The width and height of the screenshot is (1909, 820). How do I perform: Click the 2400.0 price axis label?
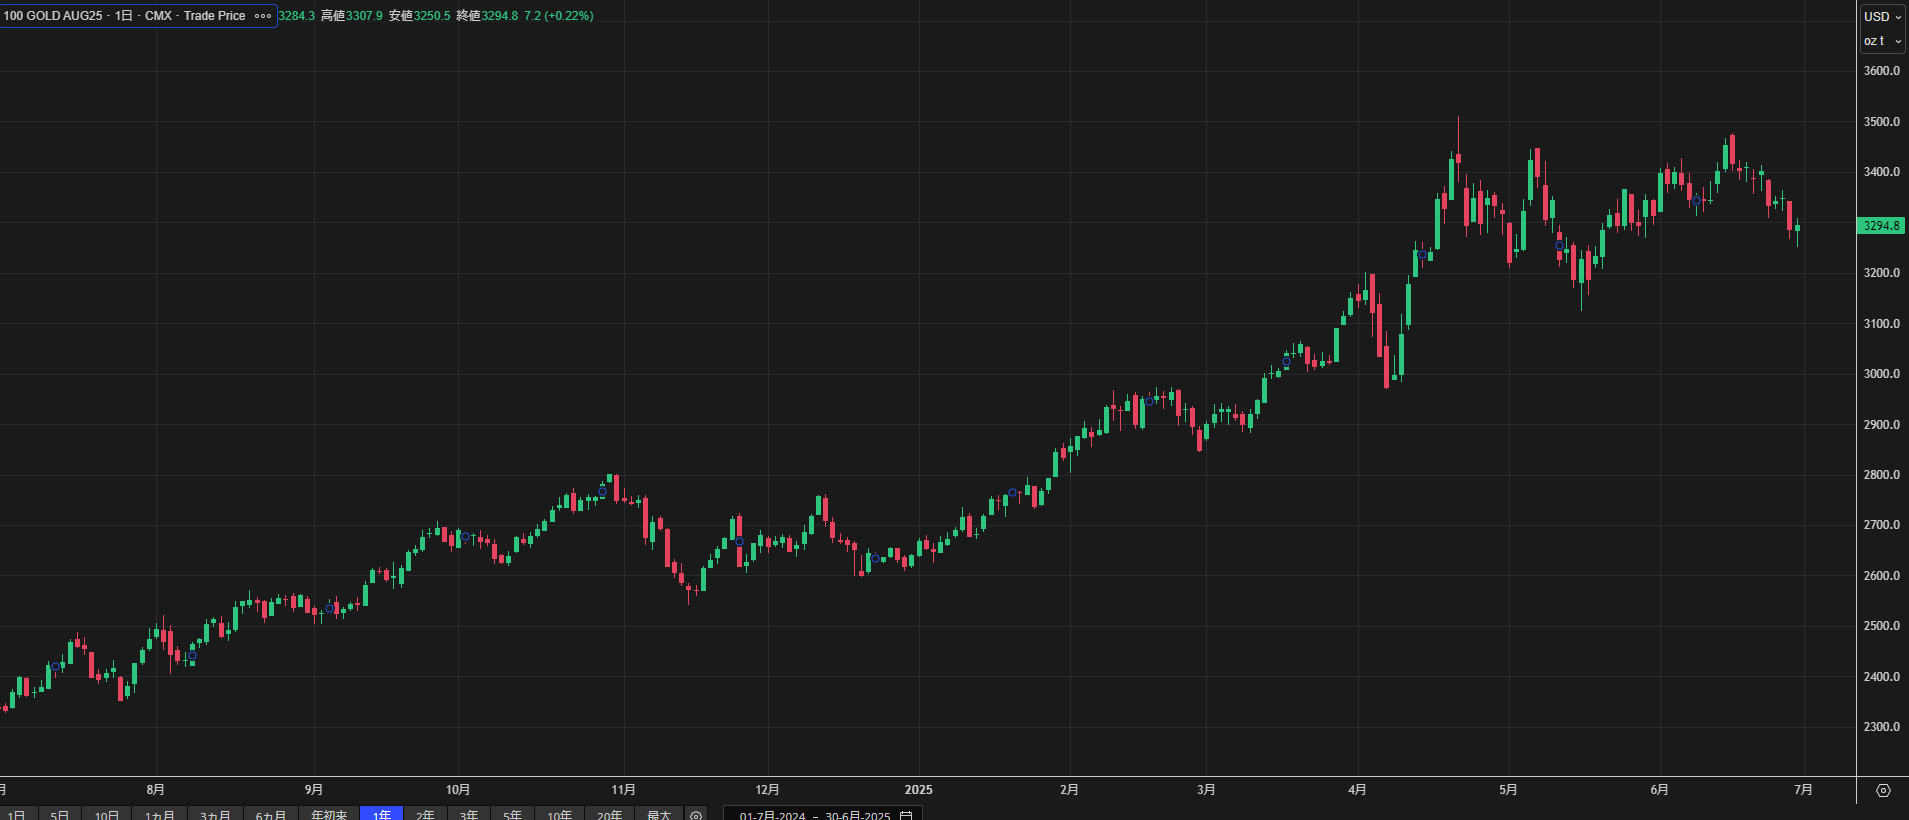coord(1882,677)
